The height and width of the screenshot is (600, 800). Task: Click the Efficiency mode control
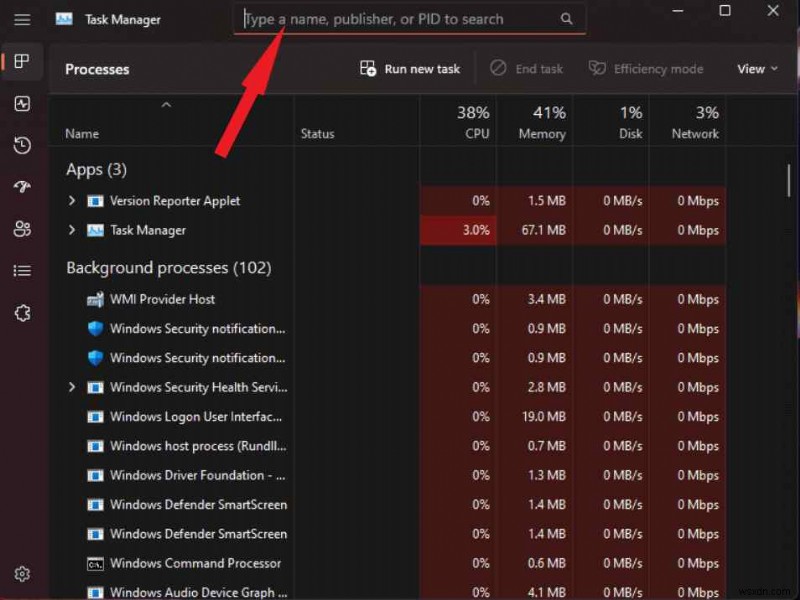(645, 68)
